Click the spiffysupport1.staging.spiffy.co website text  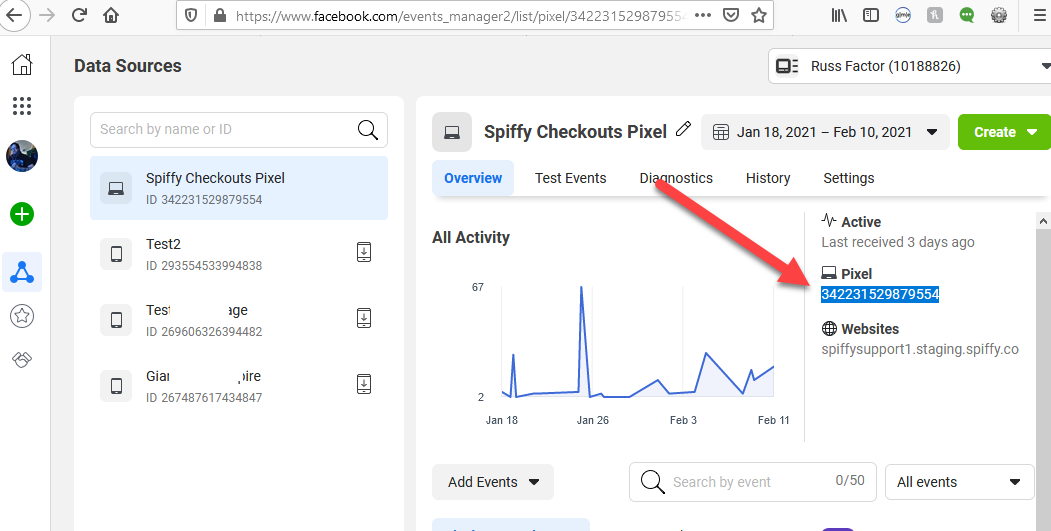point(920,349)
